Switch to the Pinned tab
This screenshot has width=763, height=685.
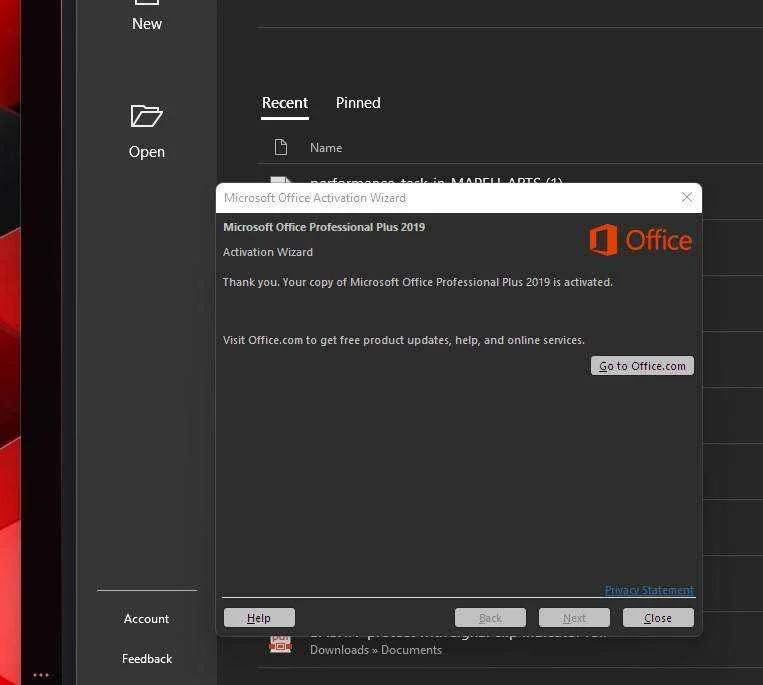coord(358,103)
